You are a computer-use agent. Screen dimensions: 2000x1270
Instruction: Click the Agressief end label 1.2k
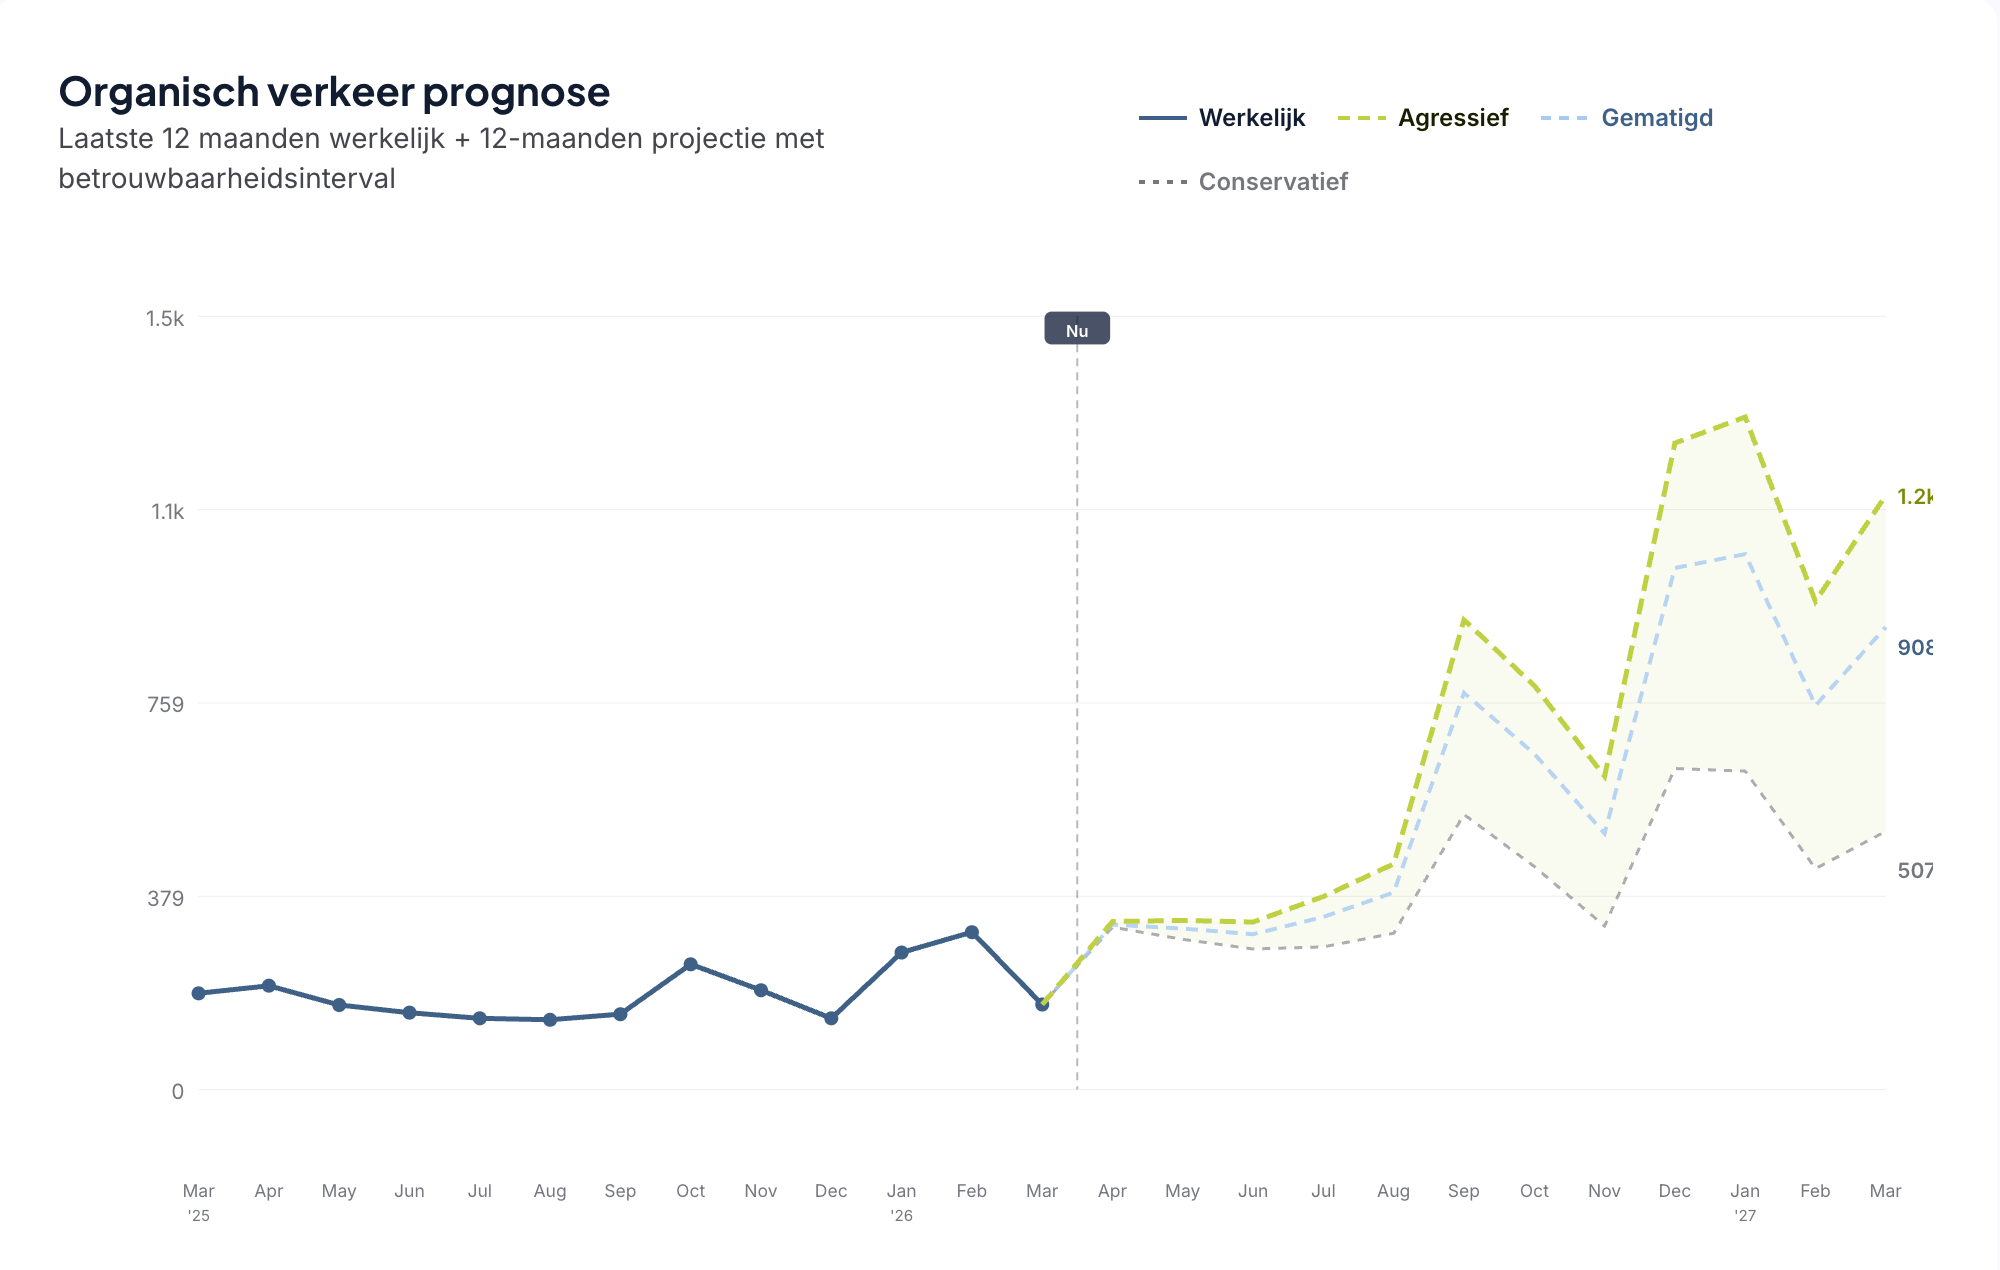pyautogui.click(x=1914, y=497)
